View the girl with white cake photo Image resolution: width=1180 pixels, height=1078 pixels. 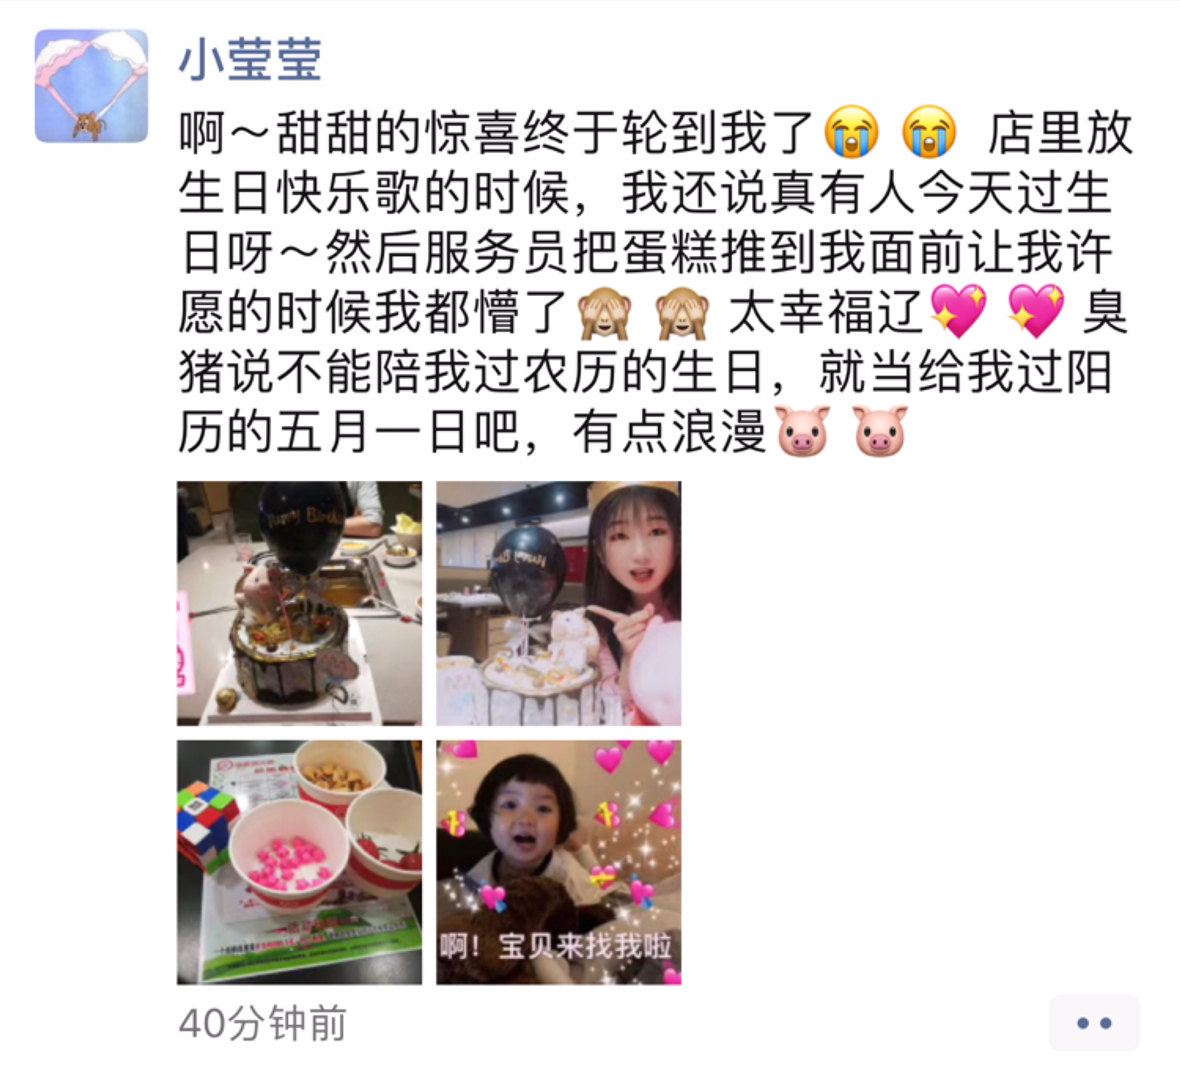[558, 604]
